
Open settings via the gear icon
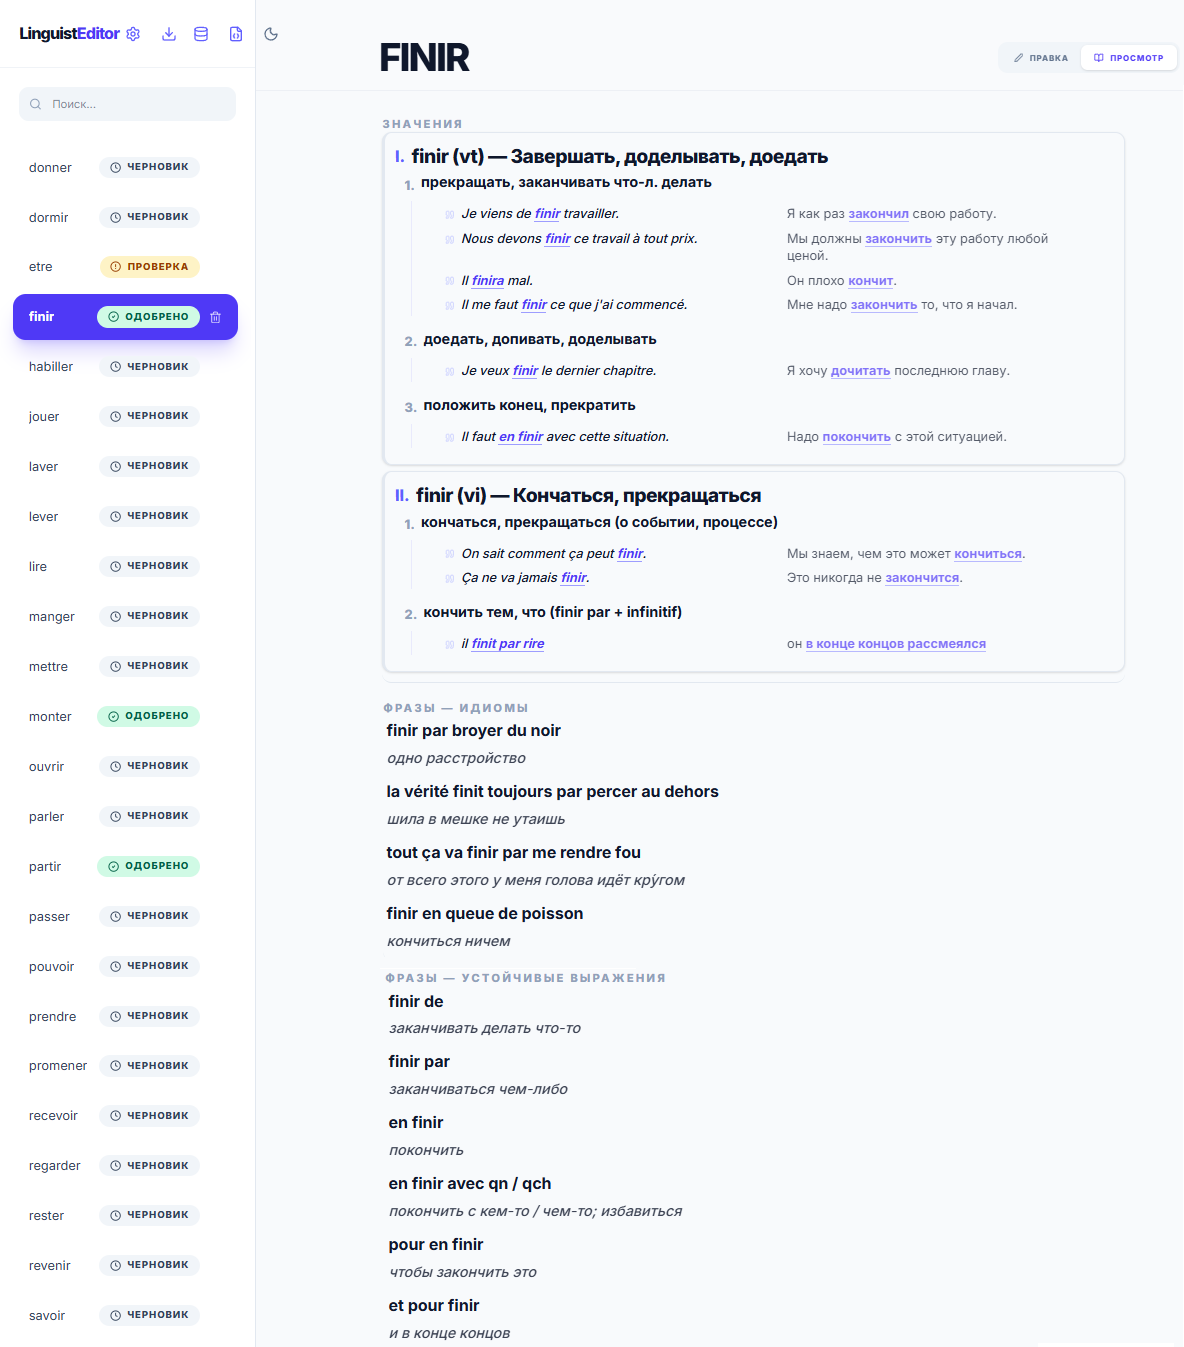tap(133, 34)
